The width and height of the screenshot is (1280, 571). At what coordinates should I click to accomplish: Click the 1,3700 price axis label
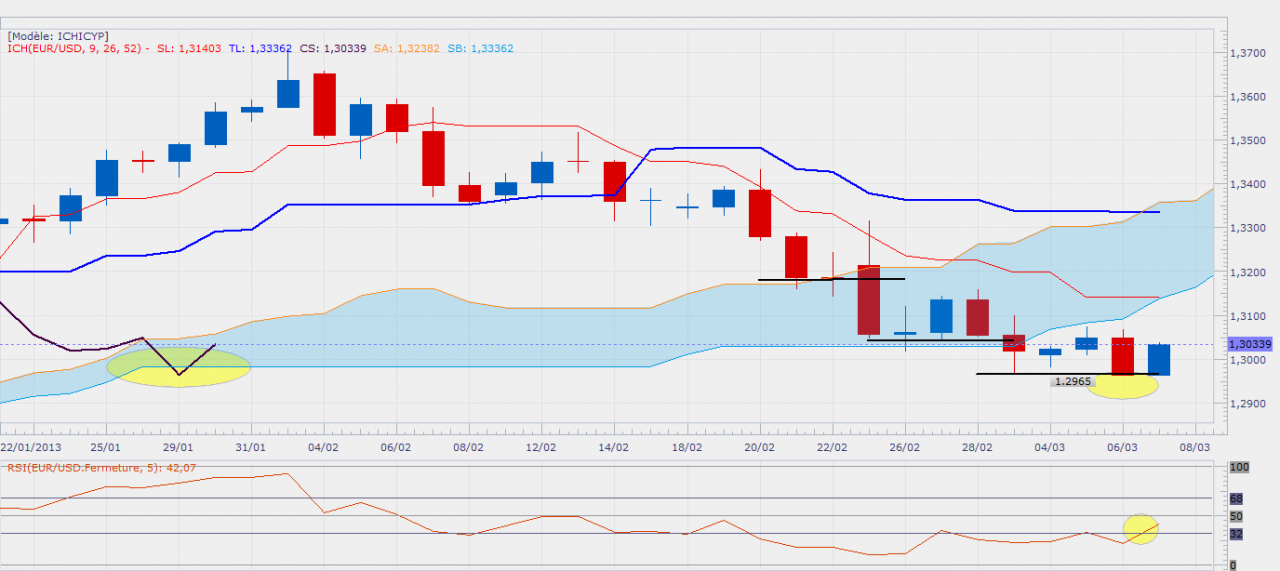point(1248,52)
